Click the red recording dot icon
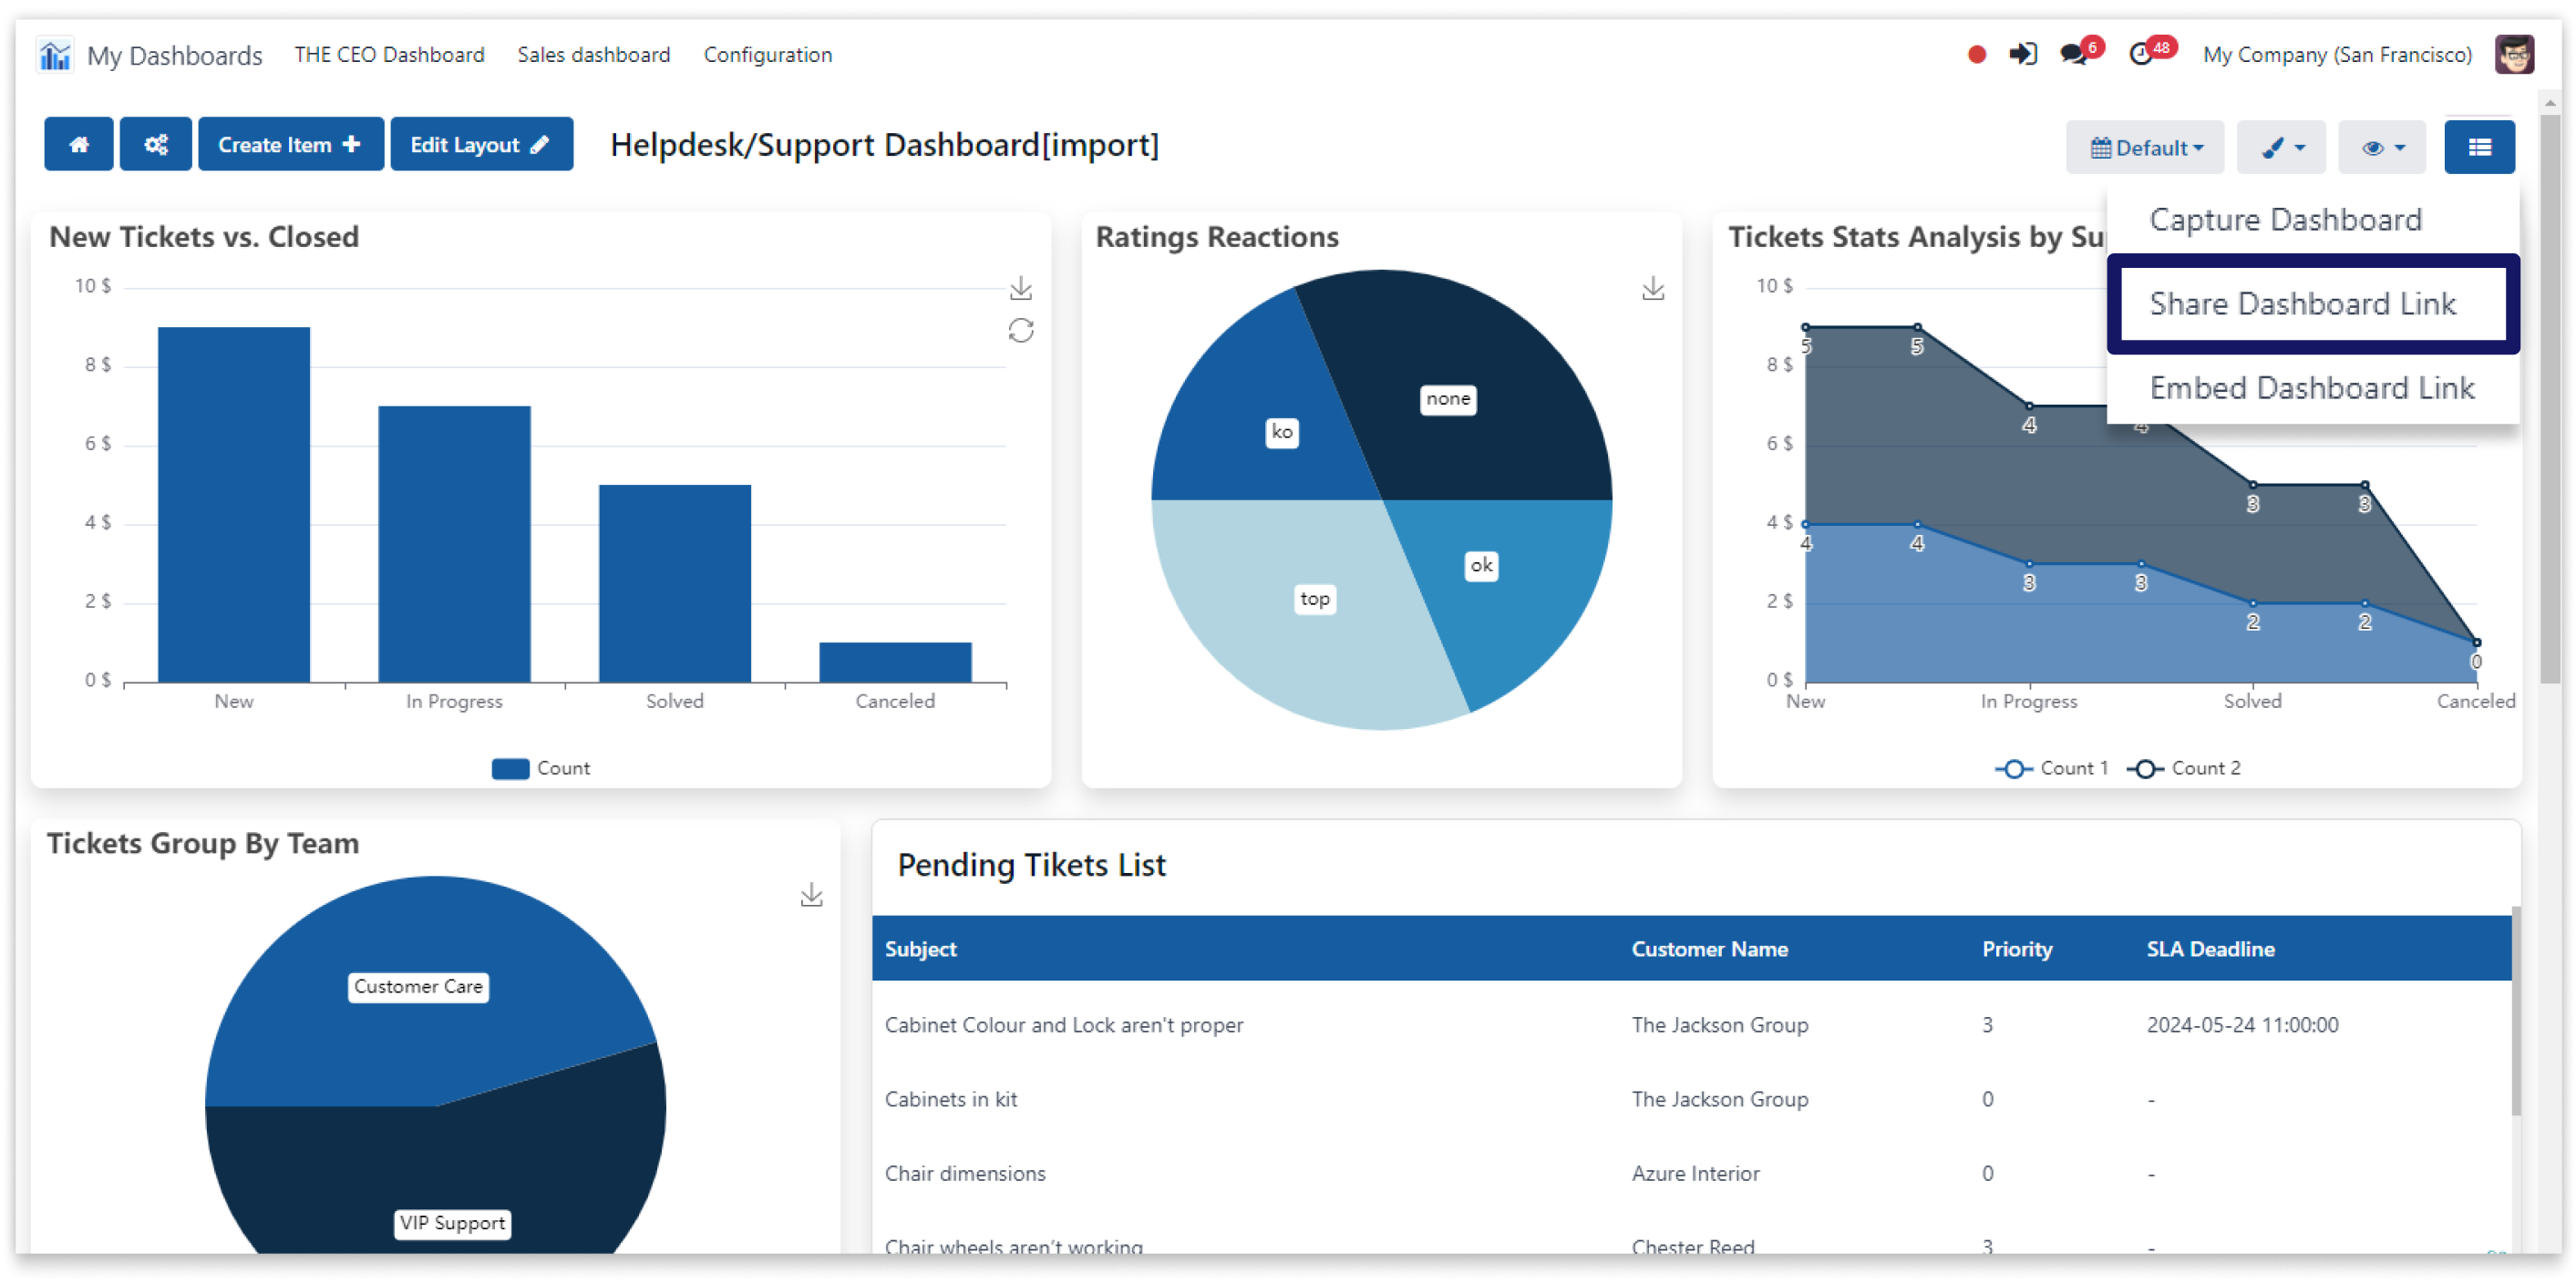Screen dimensions: 2576x1284 [1976, 54]
